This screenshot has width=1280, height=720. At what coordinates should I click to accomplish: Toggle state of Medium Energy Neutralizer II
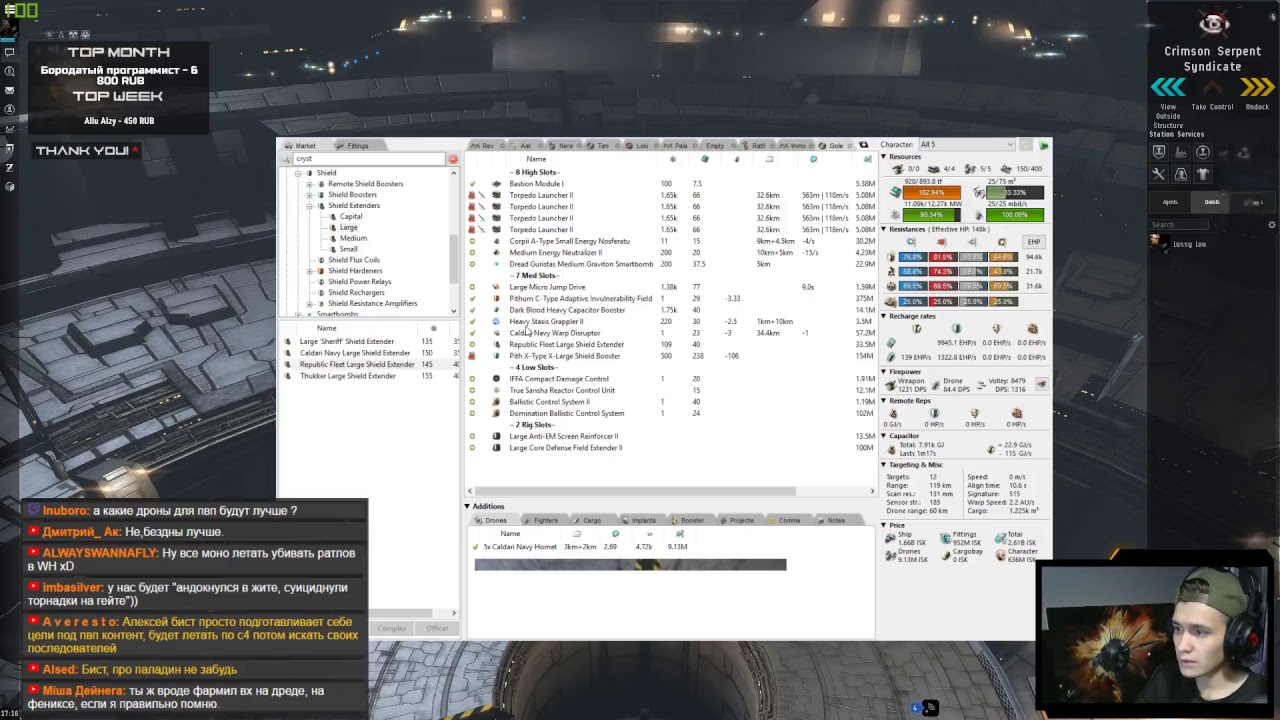click(473, 253)
